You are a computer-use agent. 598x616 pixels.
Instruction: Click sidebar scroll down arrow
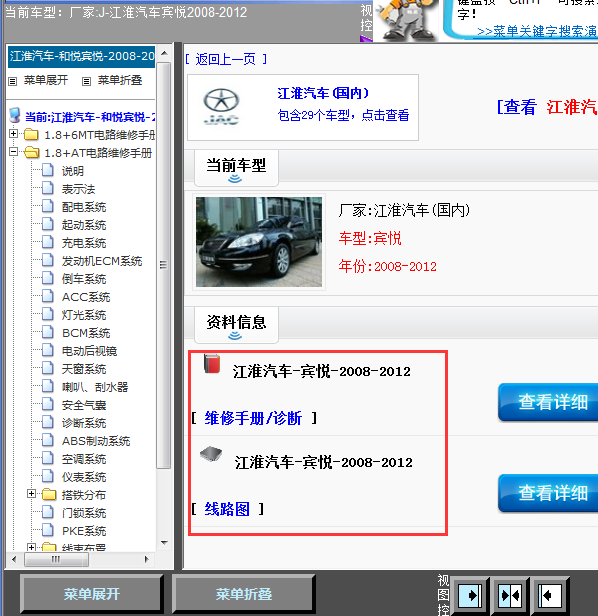[164, 543]
